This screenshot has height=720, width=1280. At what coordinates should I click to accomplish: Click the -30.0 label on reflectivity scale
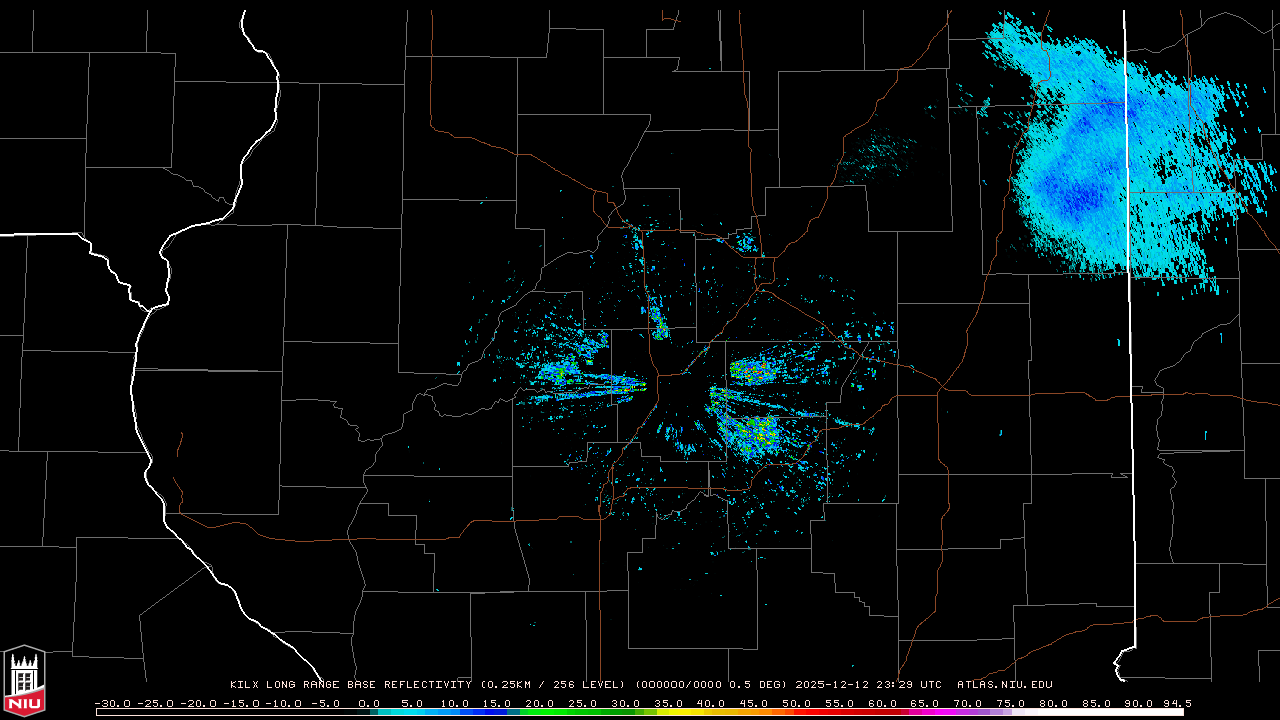[112, 703]
